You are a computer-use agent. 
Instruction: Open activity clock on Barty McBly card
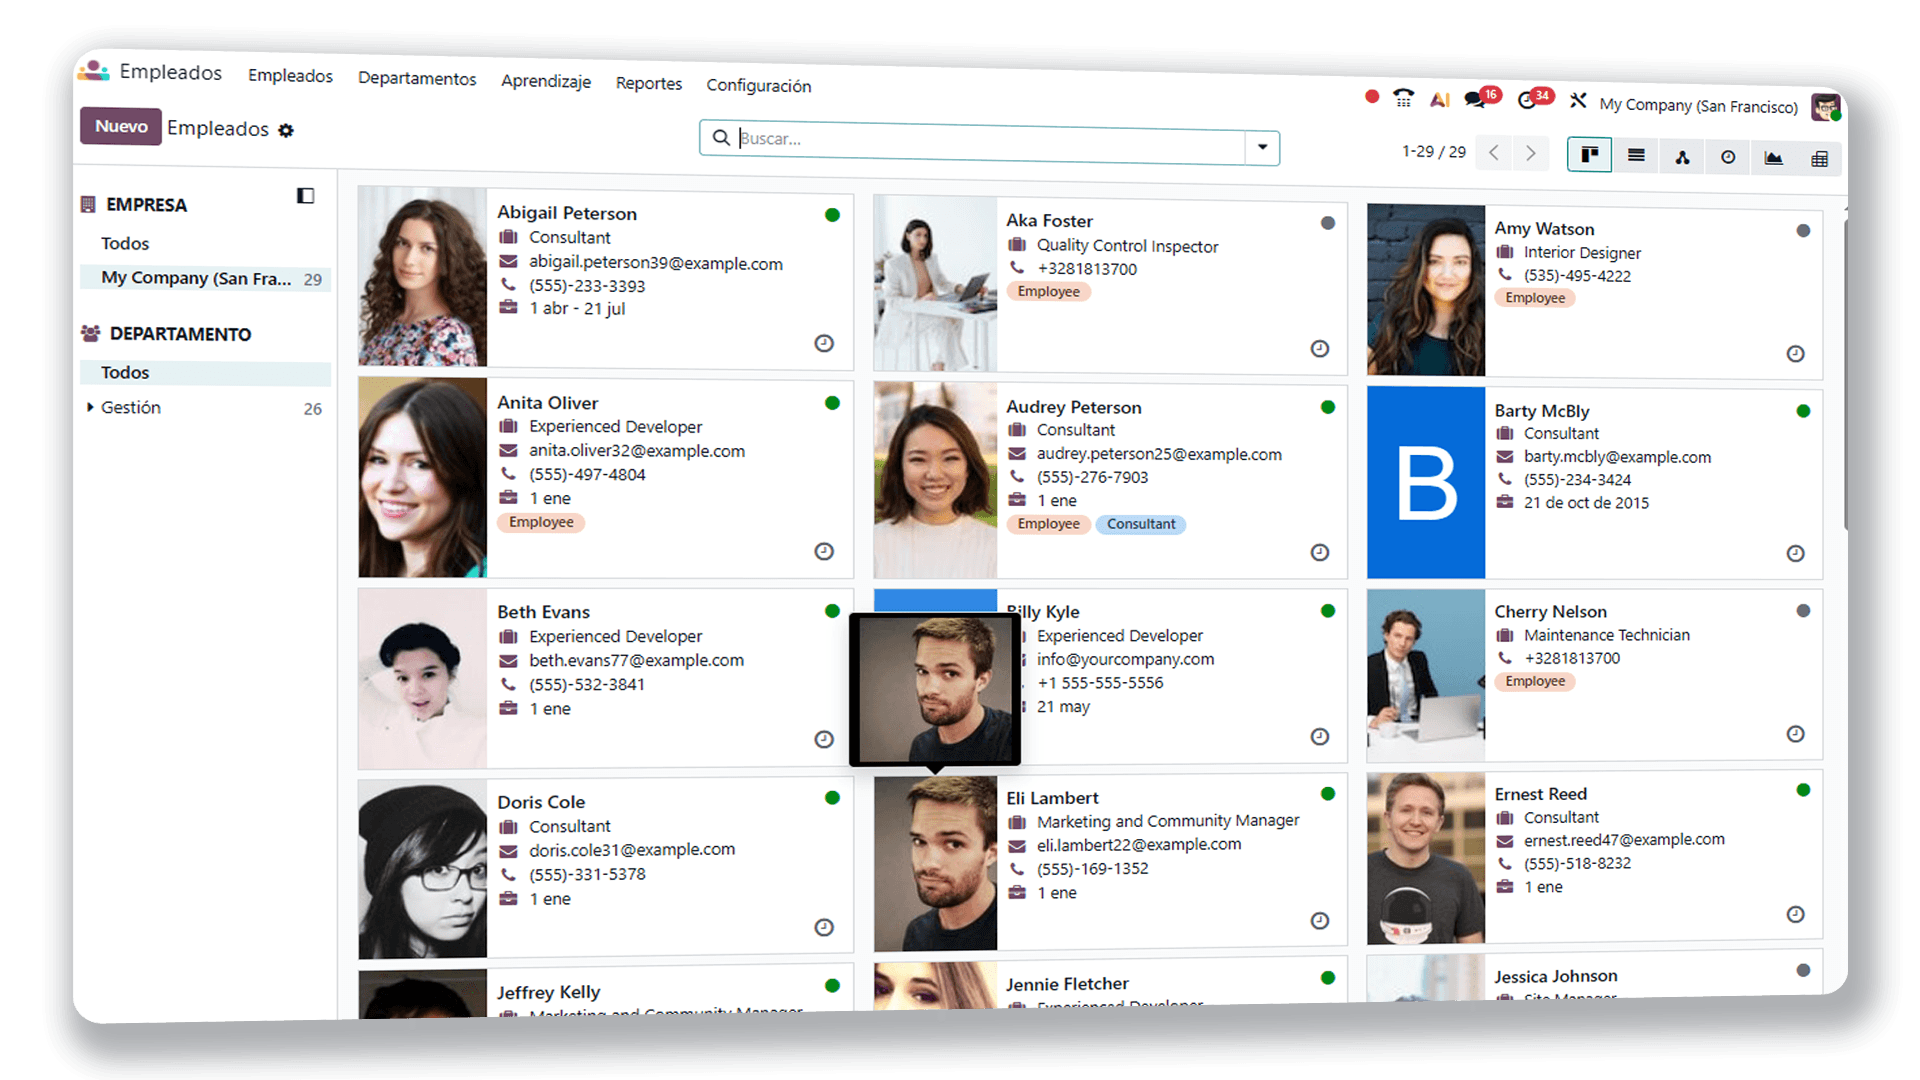pyautogui.click(x=1796, y=553)
